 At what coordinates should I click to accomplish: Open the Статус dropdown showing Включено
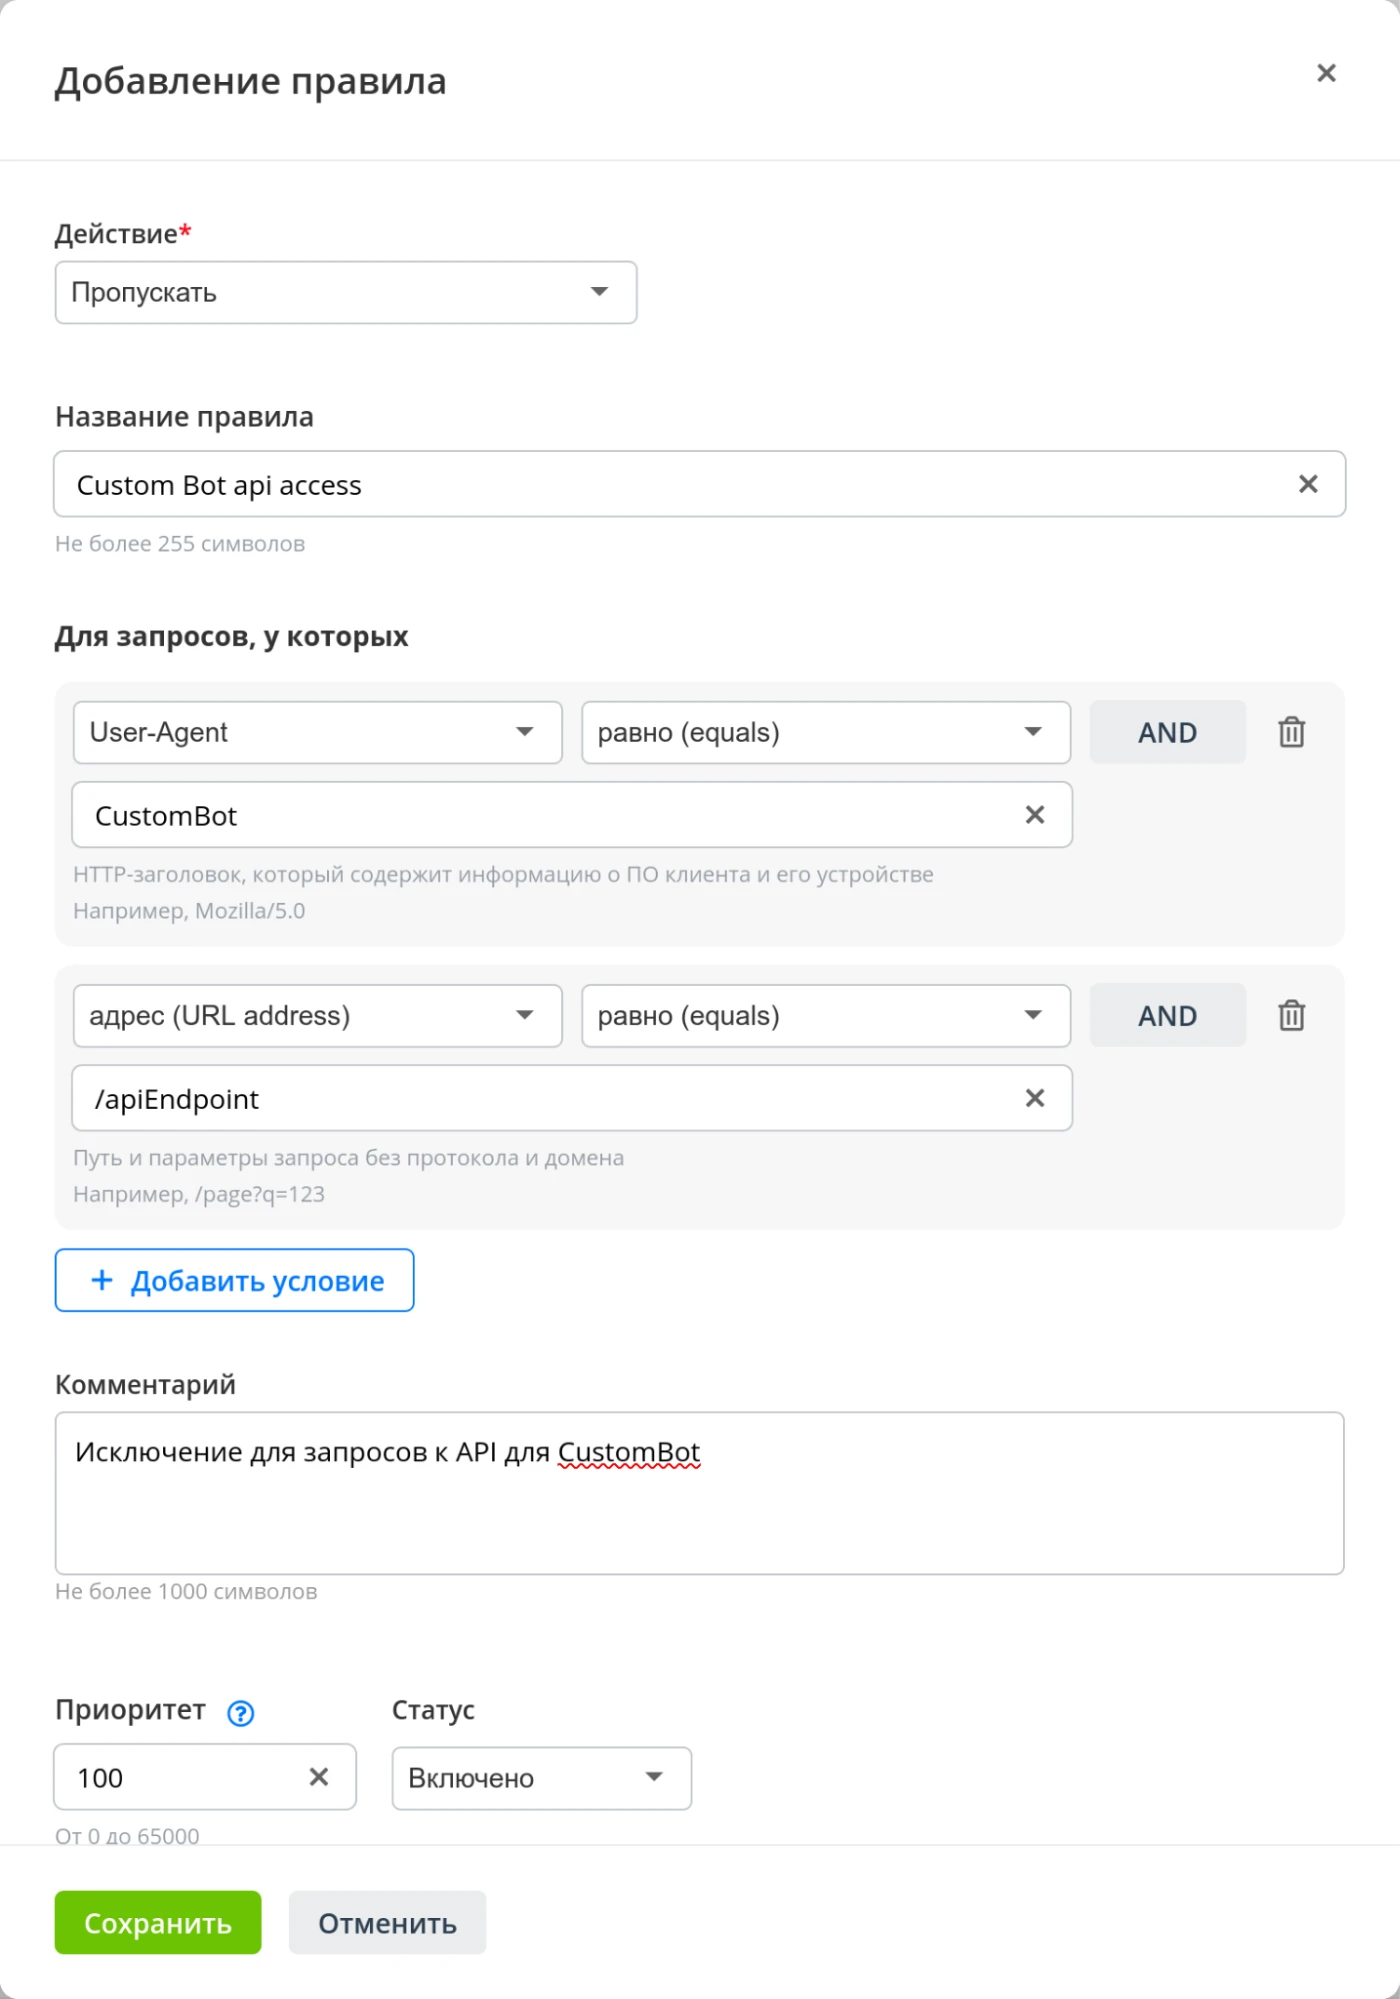[x=540, y=1778]
